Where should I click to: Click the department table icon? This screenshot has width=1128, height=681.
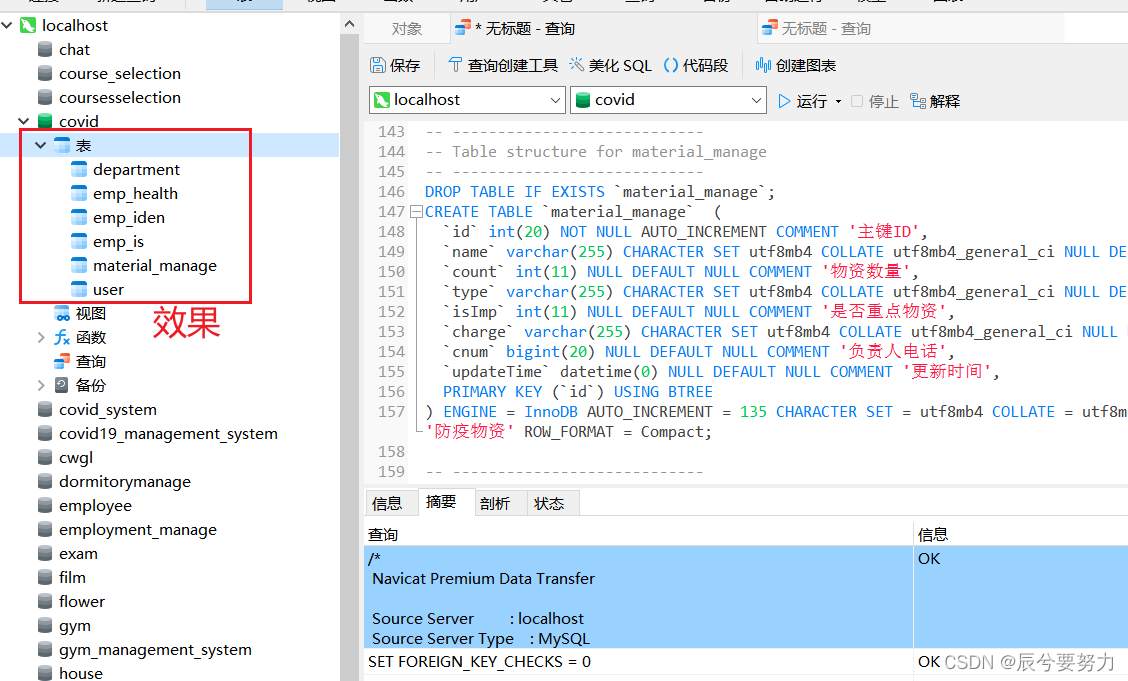[79, 170]
